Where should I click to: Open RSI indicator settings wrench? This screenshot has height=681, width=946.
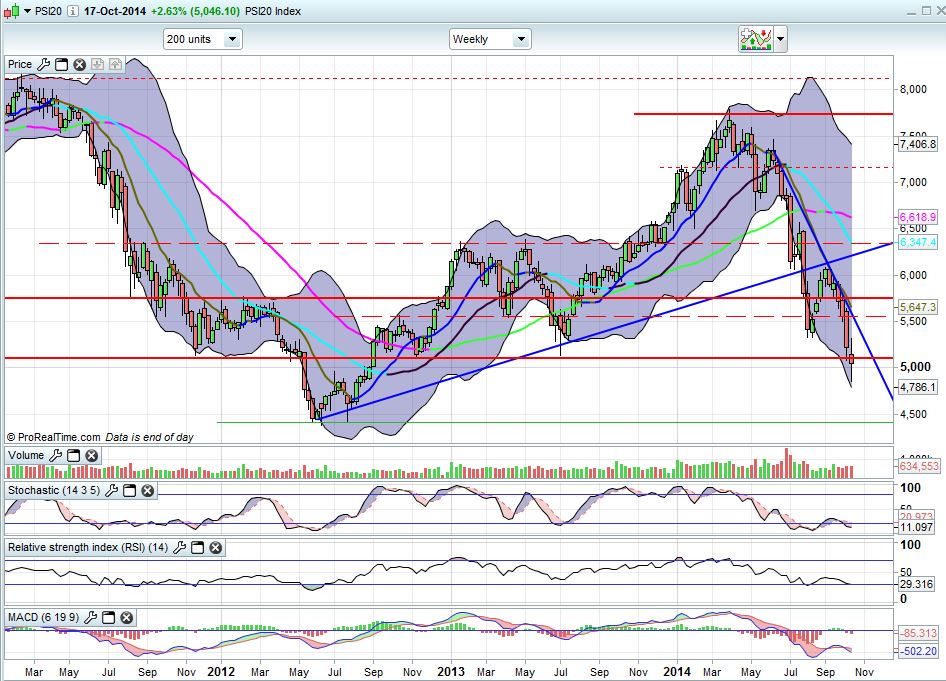179,548
